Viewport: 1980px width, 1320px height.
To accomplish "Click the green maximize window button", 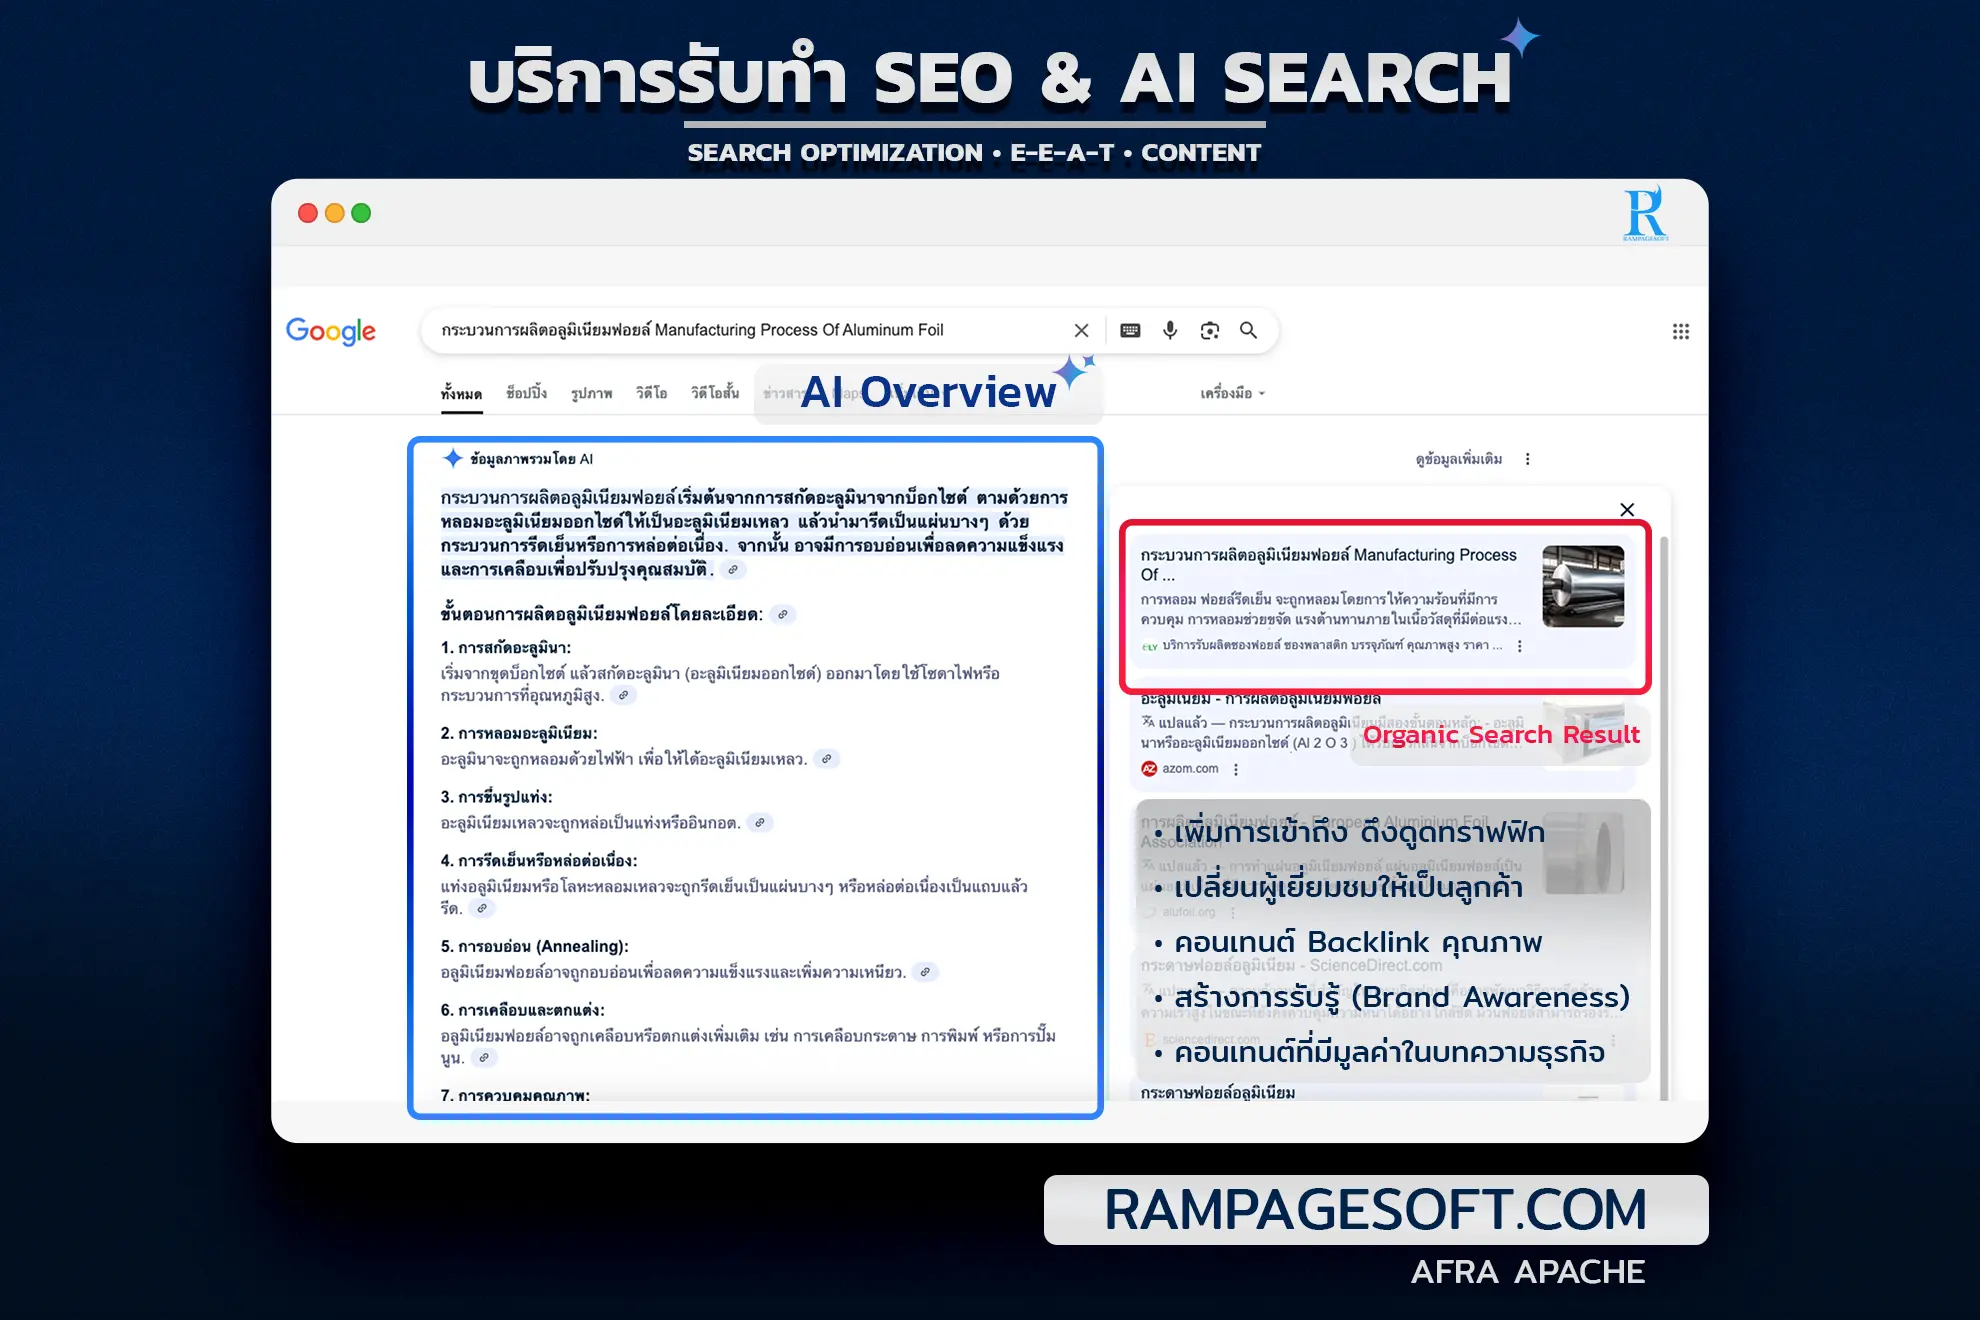I will pos(361,213).
